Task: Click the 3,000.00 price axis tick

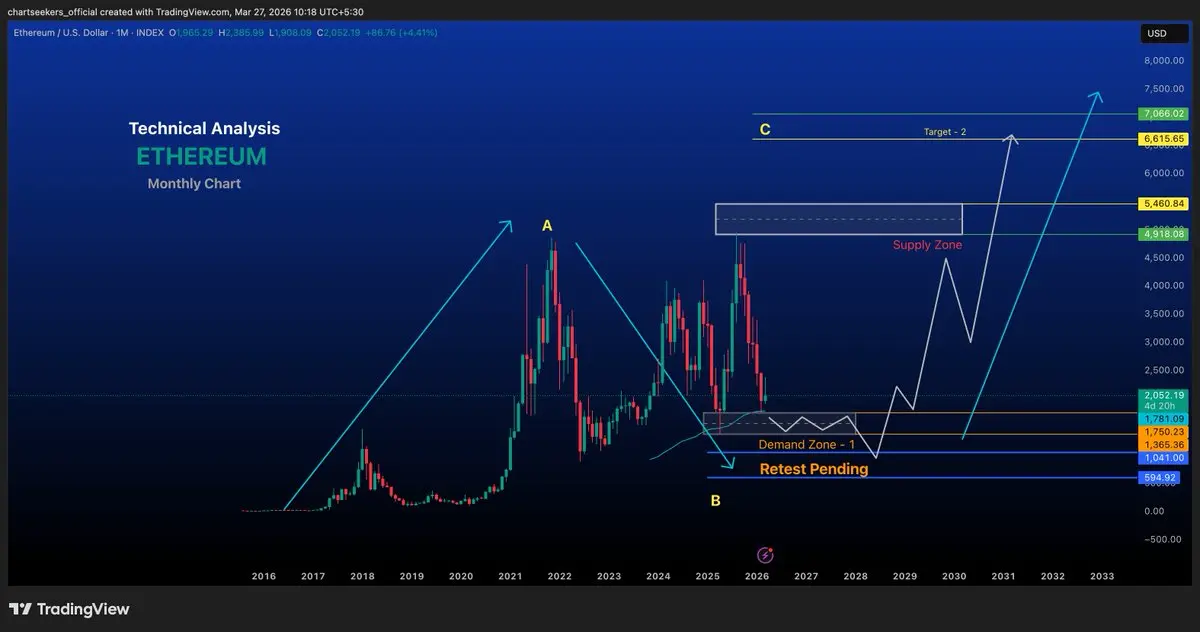Action: coord(1164,342)
